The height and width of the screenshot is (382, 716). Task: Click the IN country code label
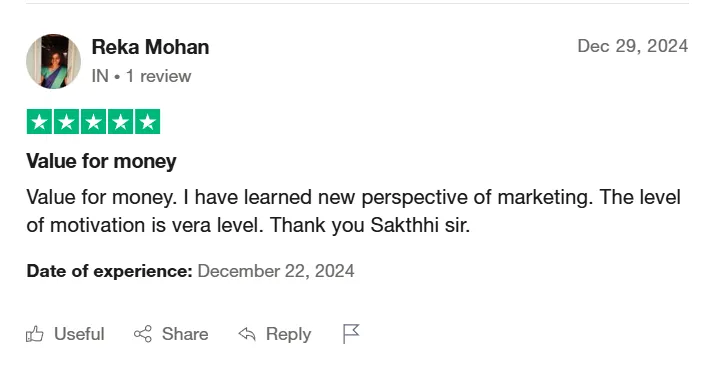[x=100, y=76]
